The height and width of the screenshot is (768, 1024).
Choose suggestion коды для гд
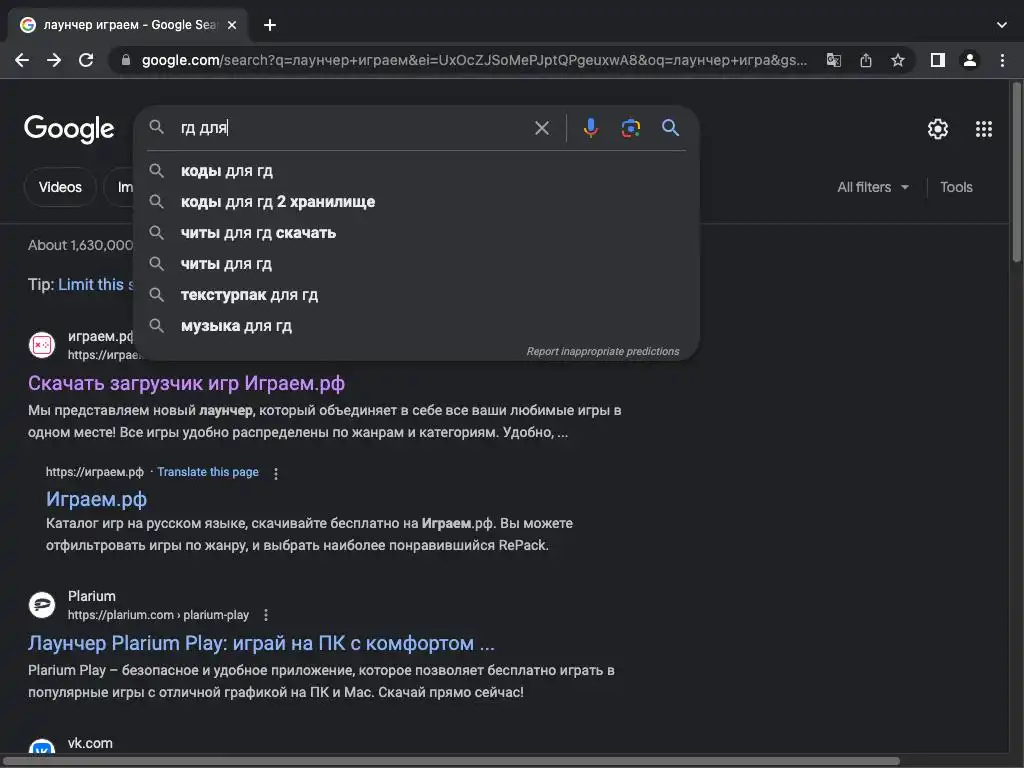point(416,171)
